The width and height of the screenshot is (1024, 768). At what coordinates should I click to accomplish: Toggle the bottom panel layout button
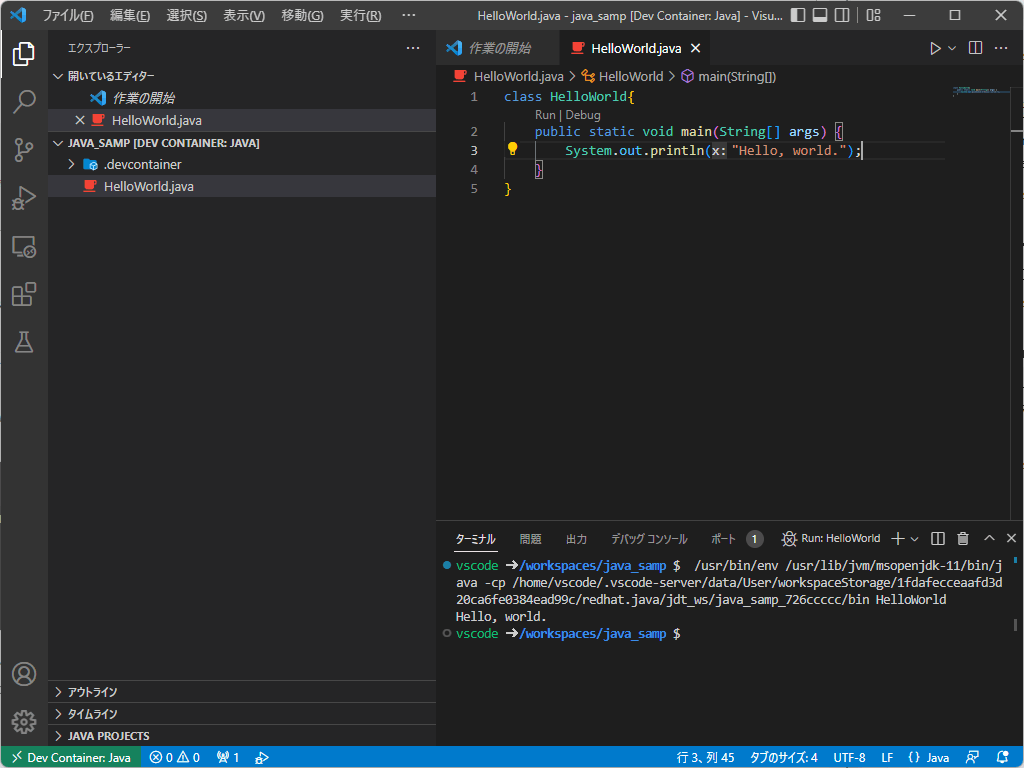[x=820, y=16]
